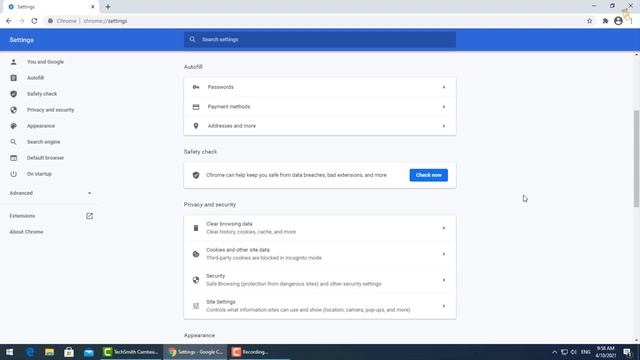Open the Extensions sidebar link
This screenshot has width=640, height=360.
[x=22, y=216]
